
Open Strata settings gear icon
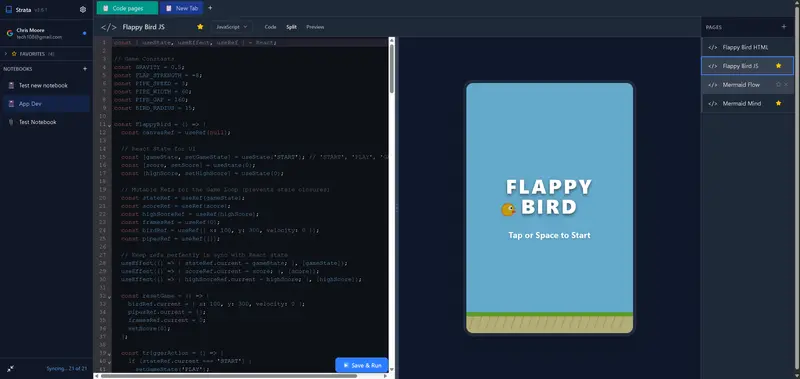point(83,9)
